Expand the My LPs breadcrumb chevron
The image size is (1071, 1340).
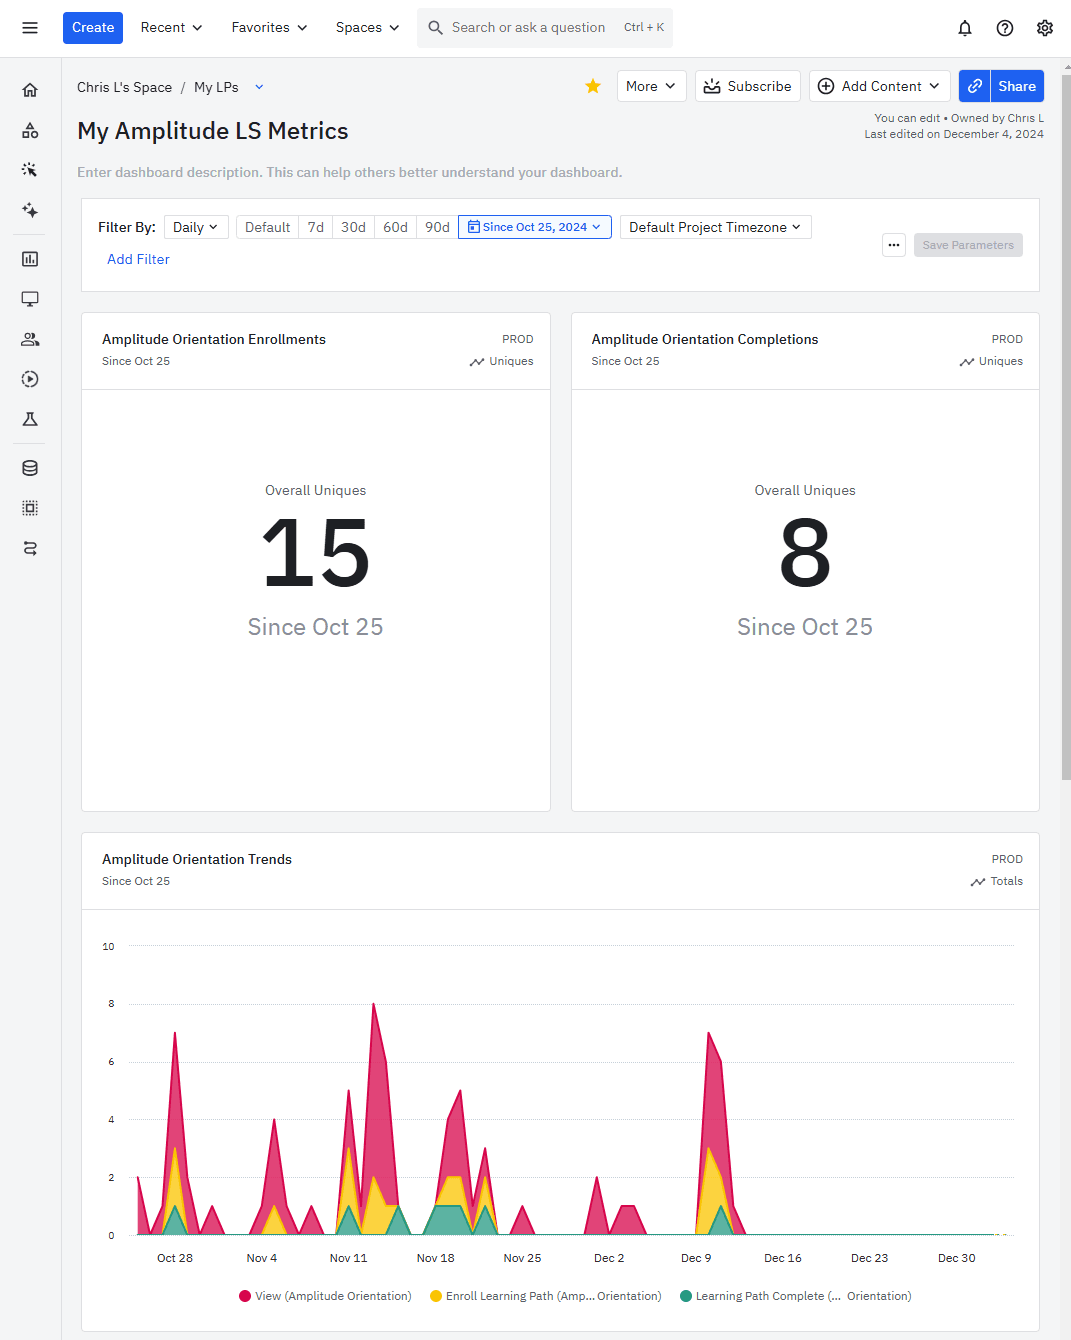pos(259,87)
